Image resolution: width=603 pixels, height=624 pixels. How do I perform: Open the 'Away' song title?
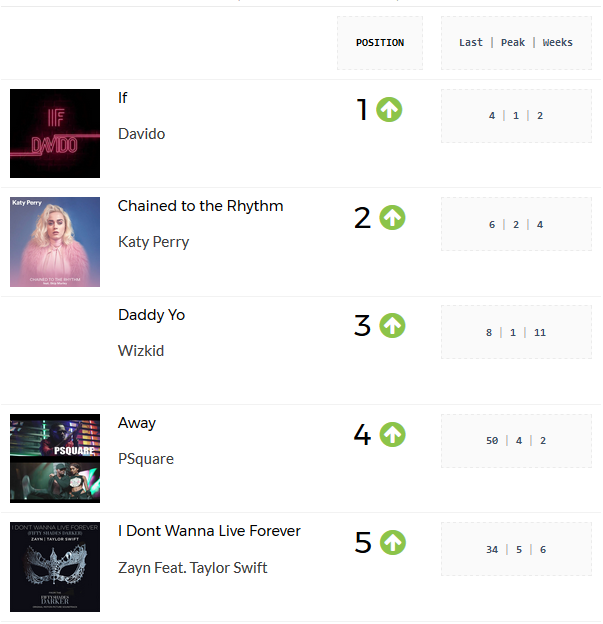click(x=137, y=423)
